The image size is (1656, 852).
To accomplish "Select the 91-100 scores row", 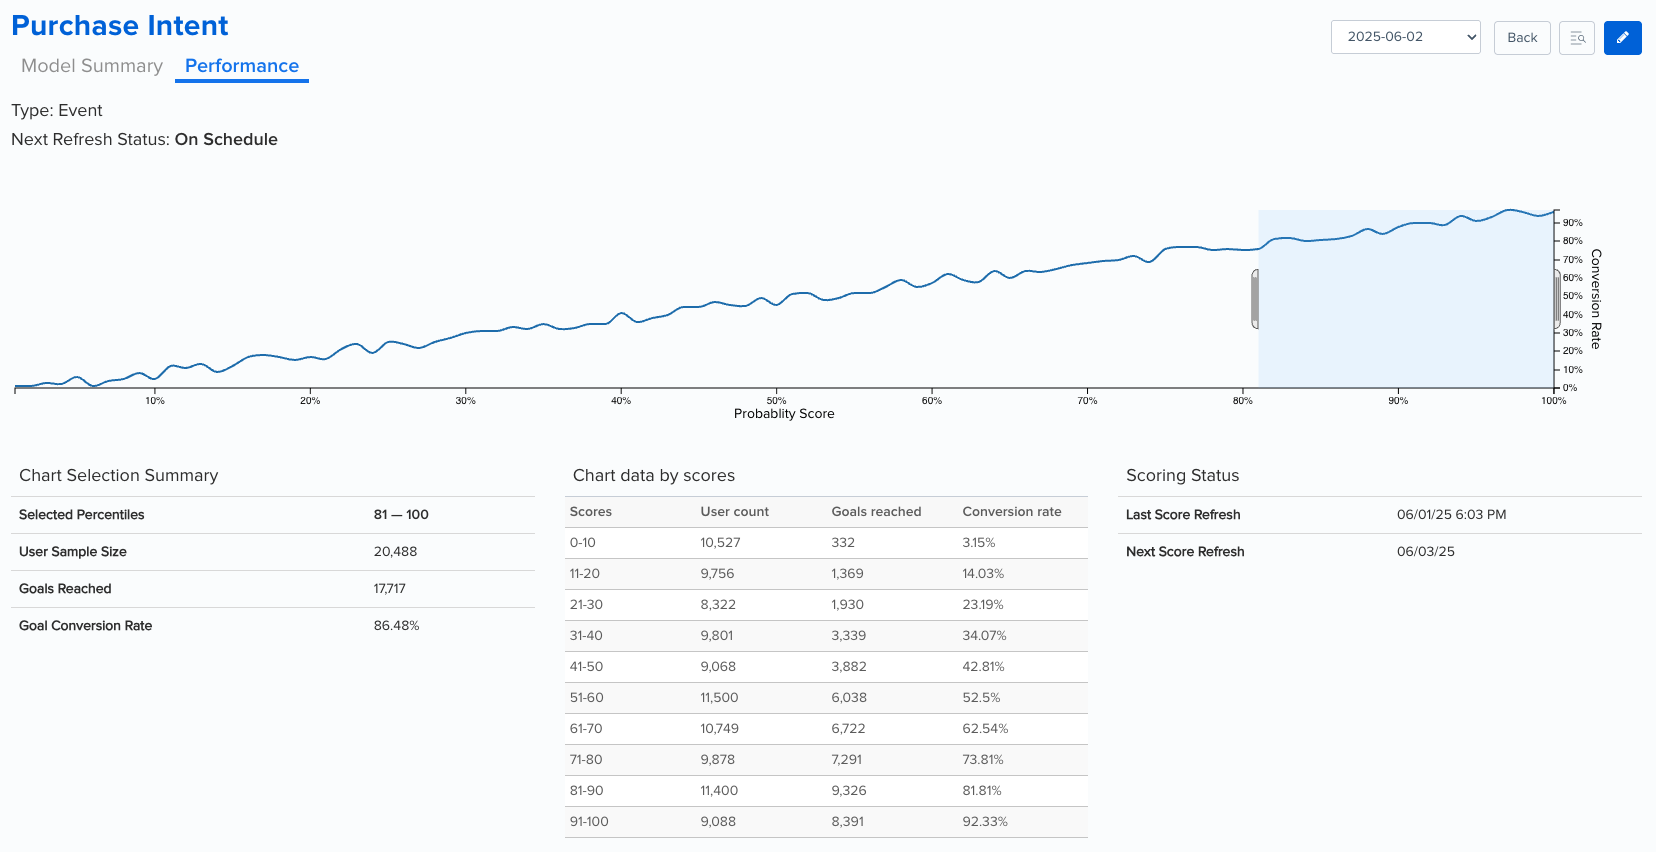I will point(826,822).
